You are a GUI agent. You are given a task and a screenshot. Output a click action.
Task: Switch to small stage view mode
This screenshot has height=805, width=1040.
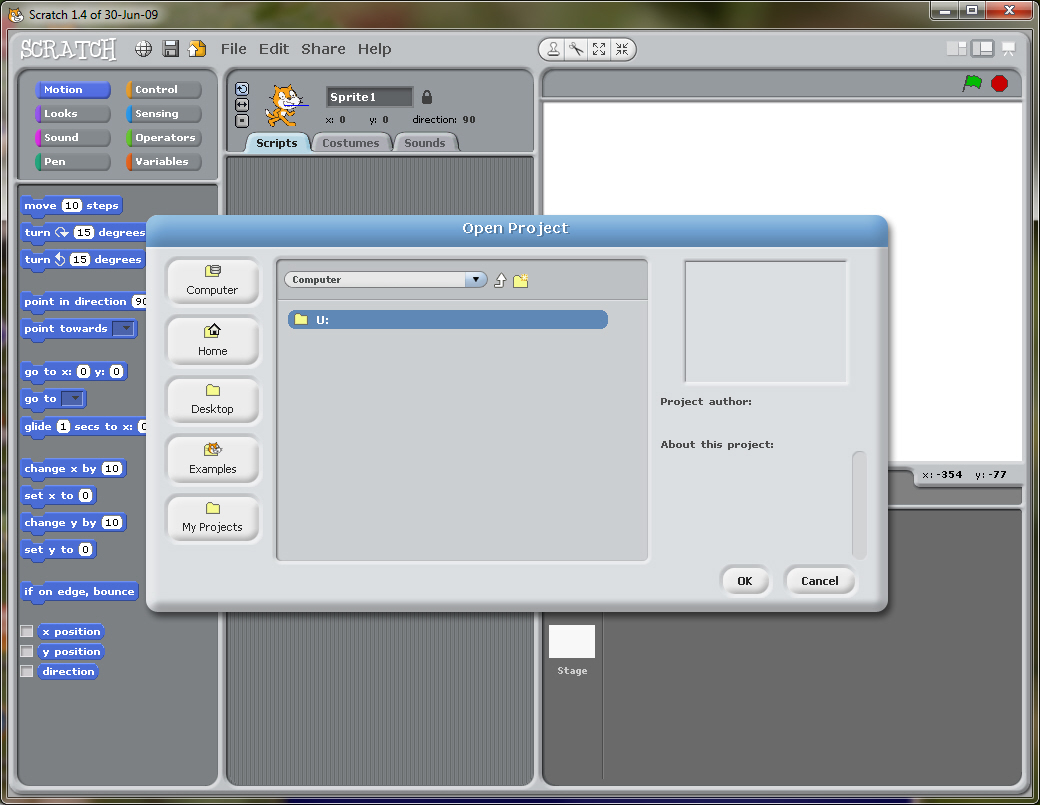(956, 48)
